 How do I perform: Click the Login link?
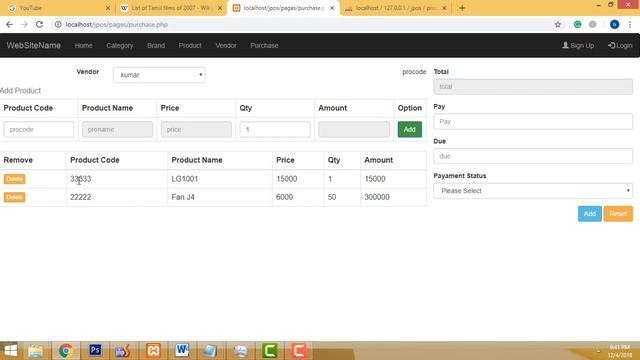click(620, 45)
